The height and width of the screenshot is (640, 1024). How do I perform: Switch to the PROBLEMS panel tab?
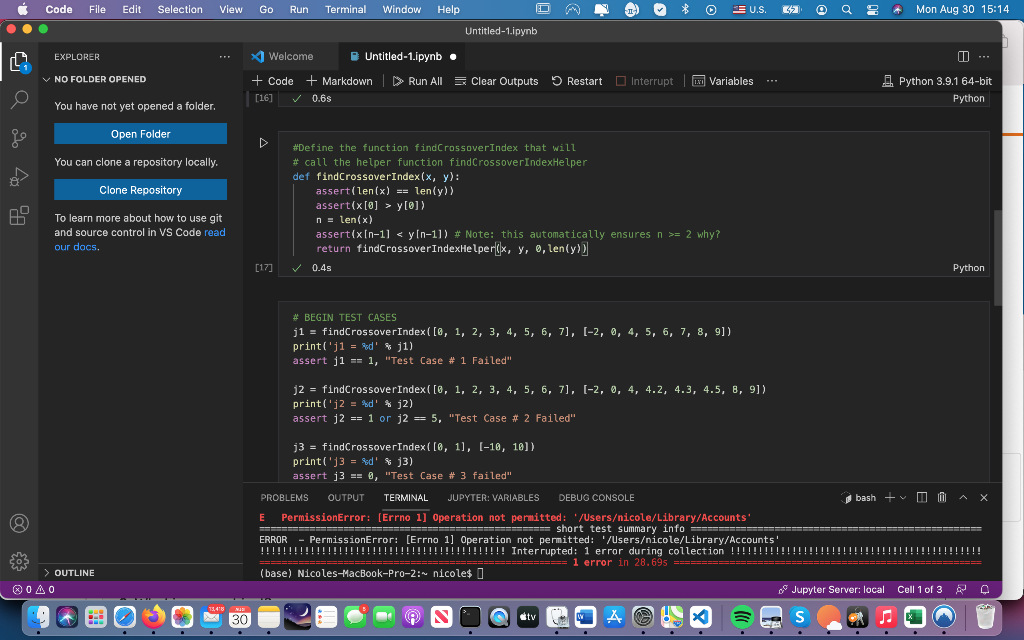(284, 497)
